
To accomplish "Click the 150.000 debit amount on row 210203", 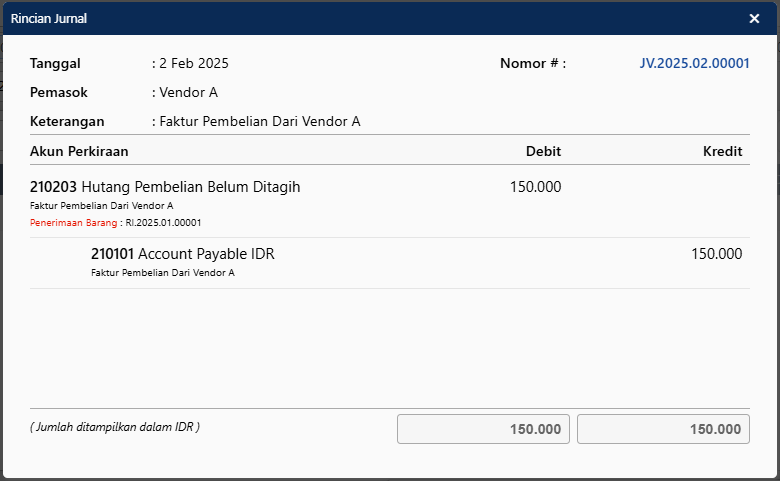I will coord(535,187).
